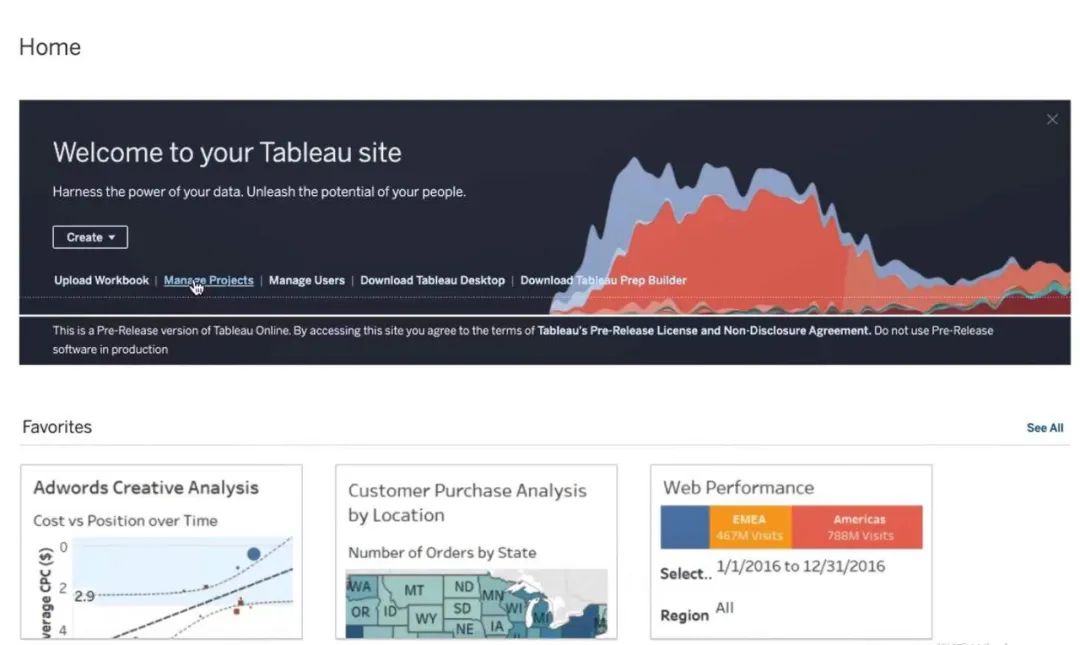The height and width of the screenshot is (645, 1080).
Task: Click See All favorites link
Action: point(1044,428)
